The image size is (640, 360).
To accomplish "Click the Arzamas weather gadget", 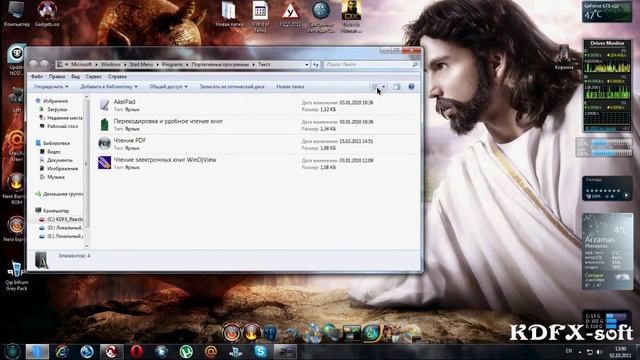I will [x=607, y=251].
